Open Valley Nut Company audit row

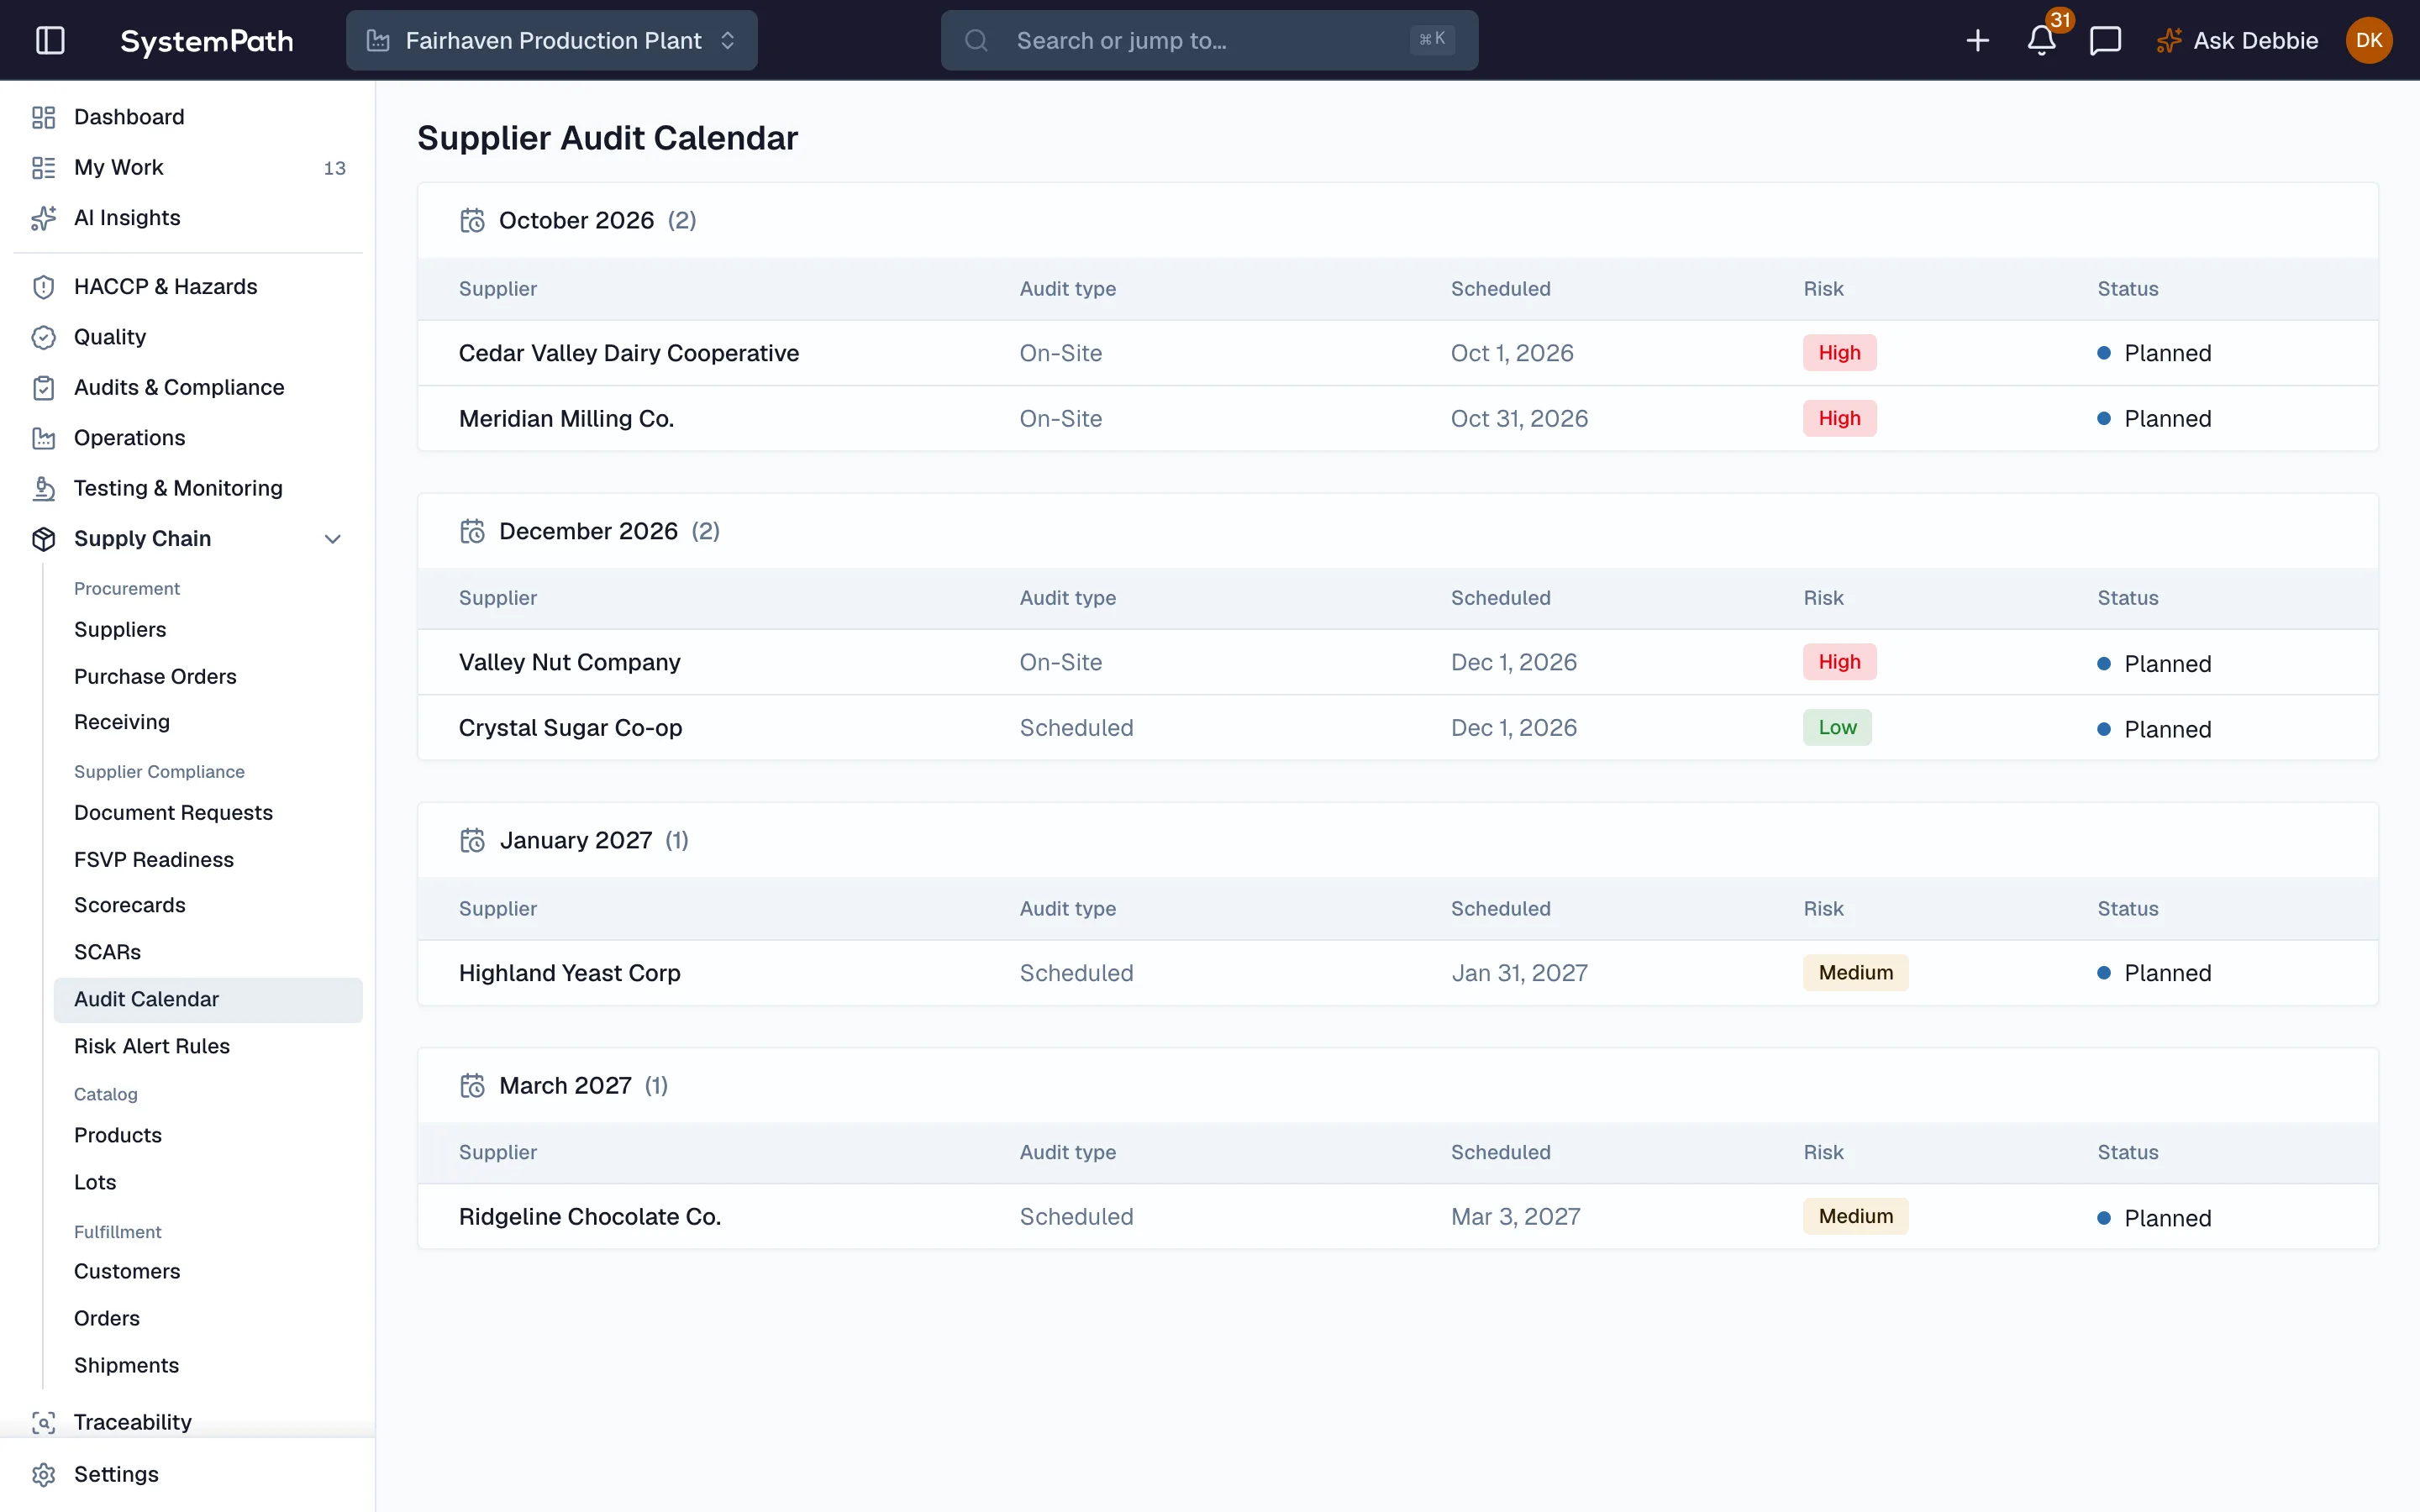click(x=1397, y=662)
